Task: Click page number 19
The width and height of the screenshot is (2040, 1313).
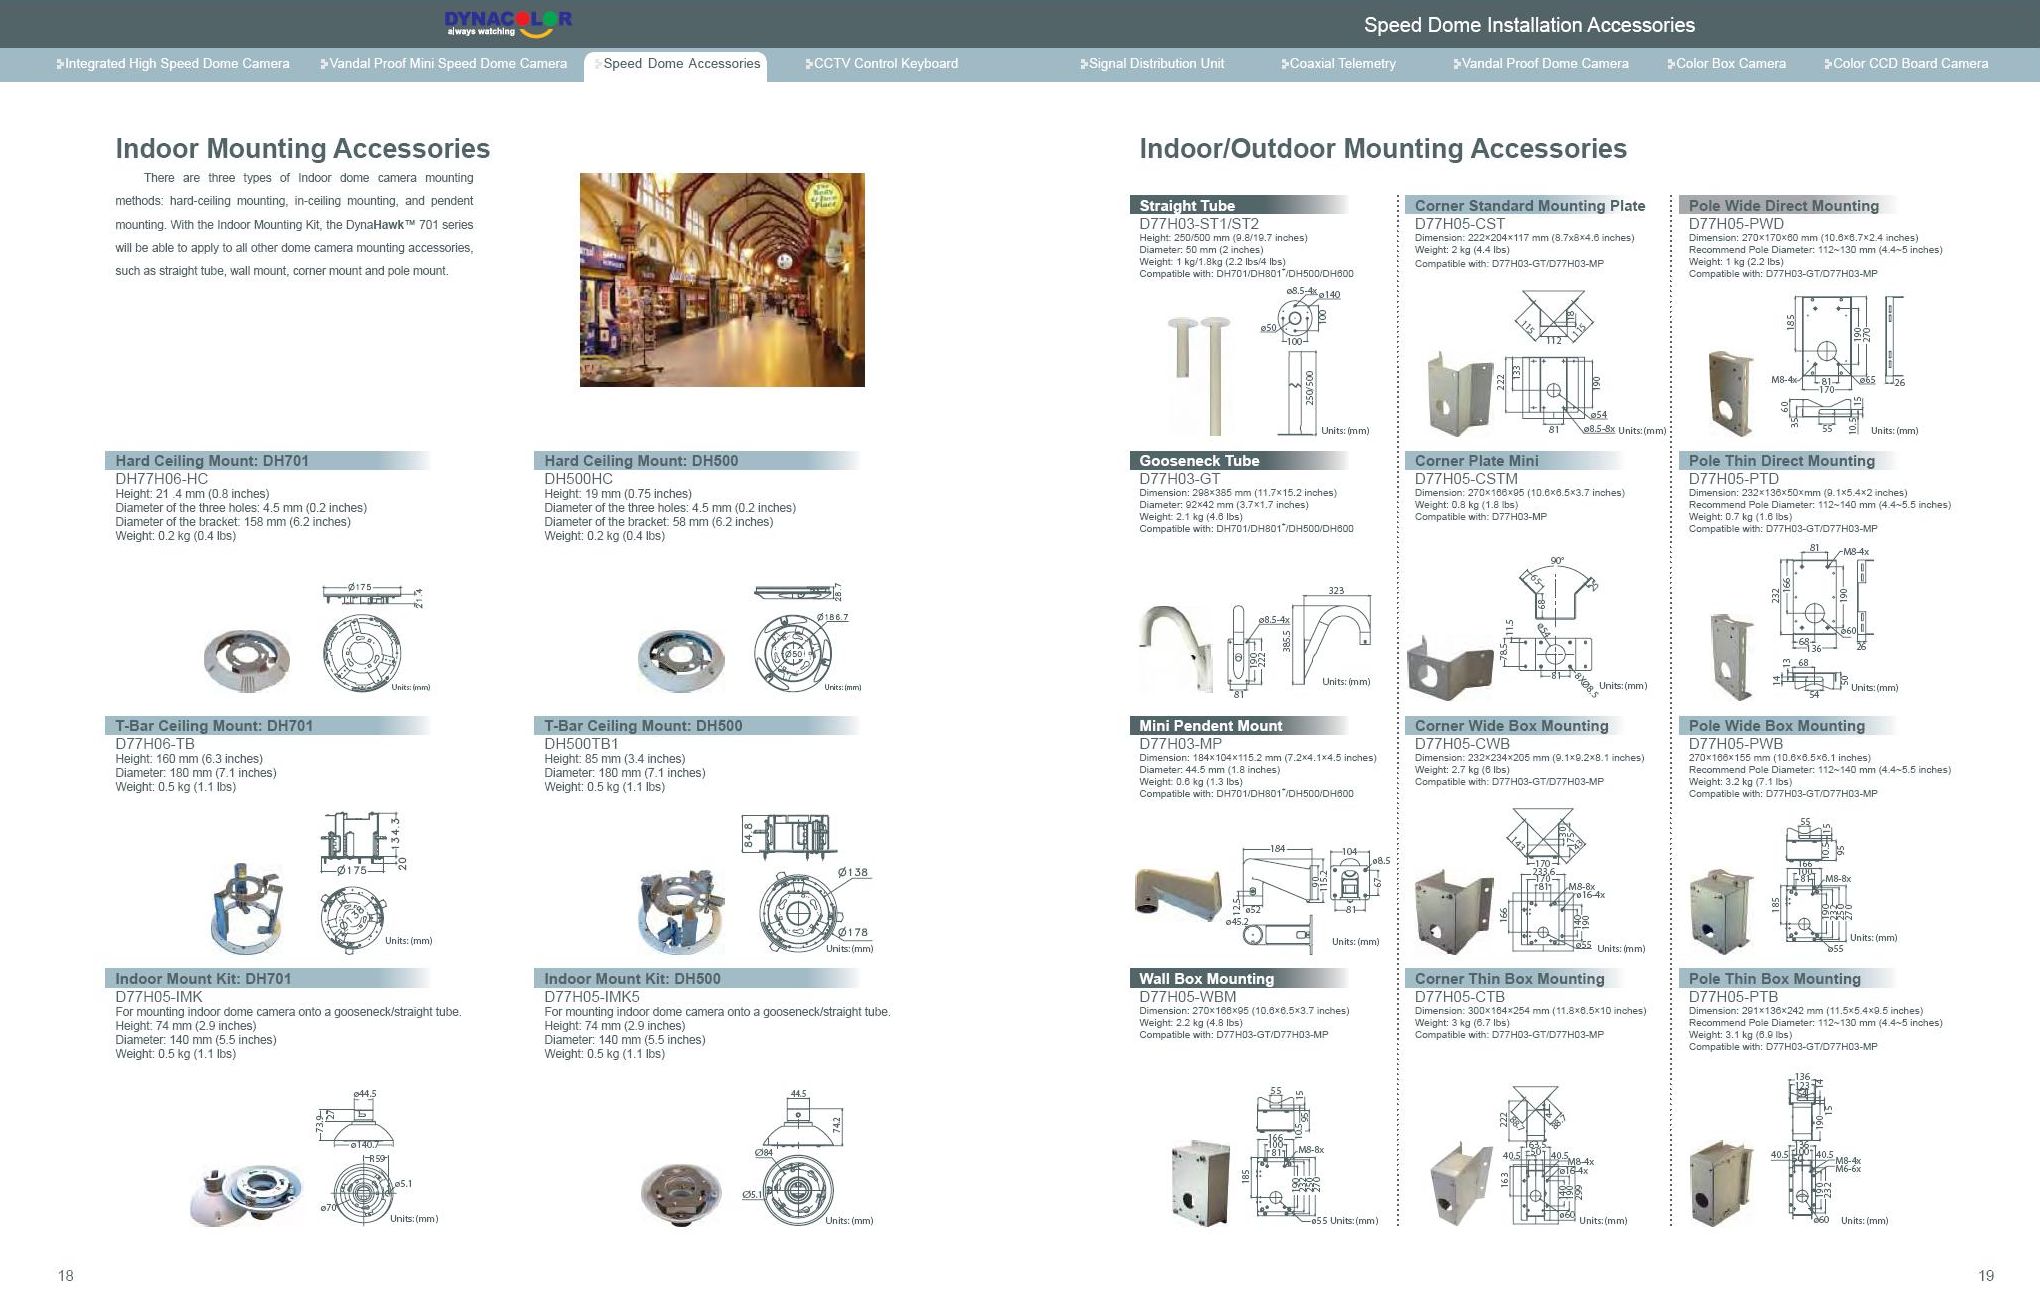Action: tap(1986, 1276)
